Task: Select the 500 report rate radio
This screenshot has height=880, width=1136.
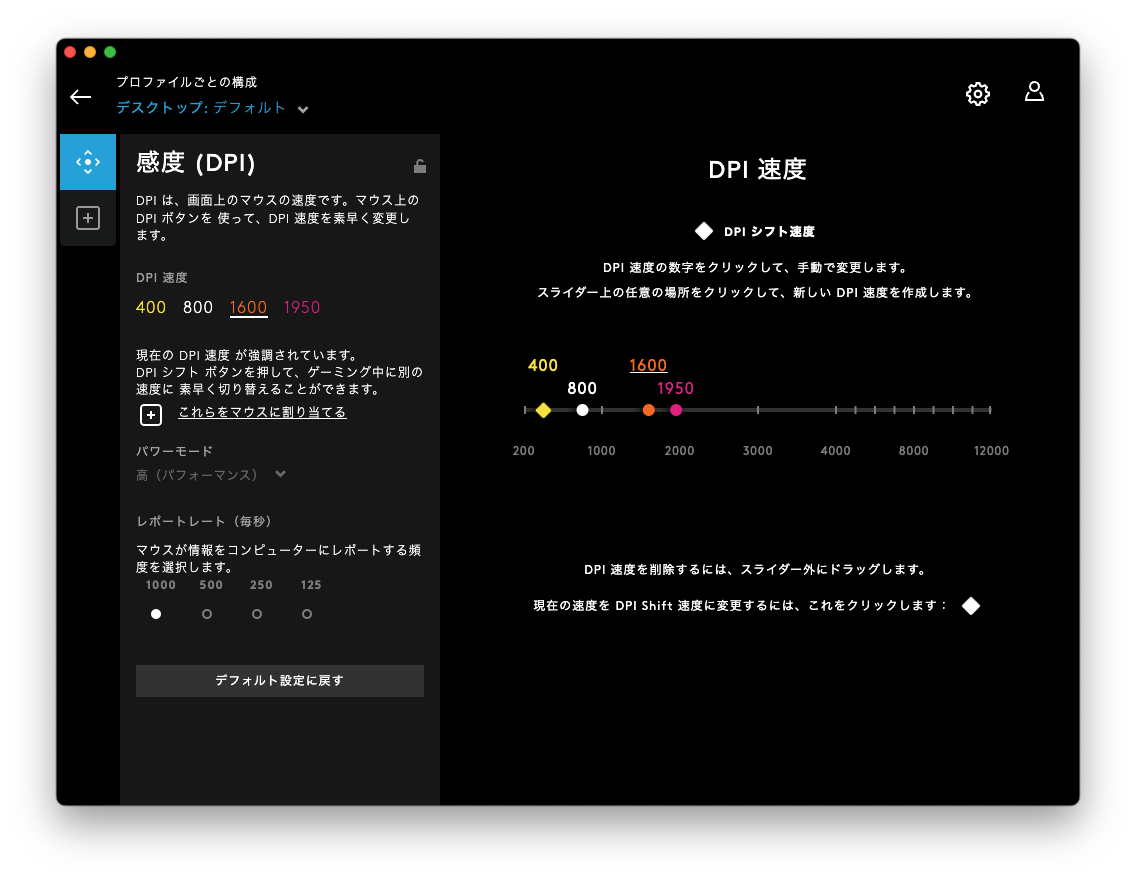Action: [206, 613]
